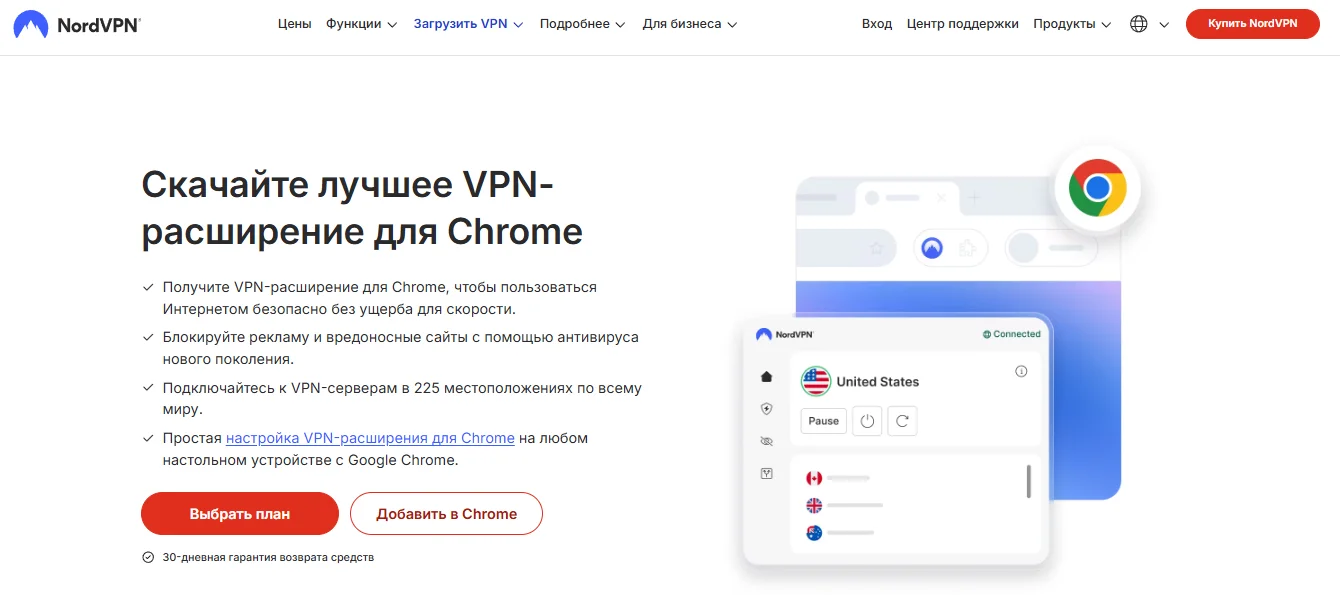Click the crossed-eye icon in extension sidebar
The image size is (1340, 595).
[766, 441]
